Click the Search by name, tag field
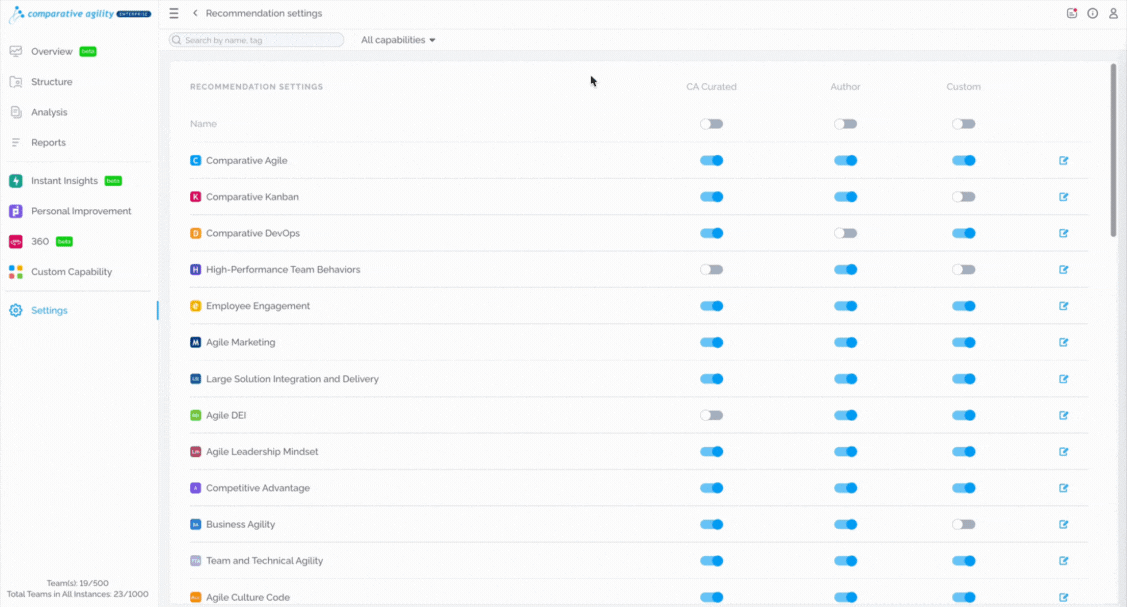 pos(257,40)
